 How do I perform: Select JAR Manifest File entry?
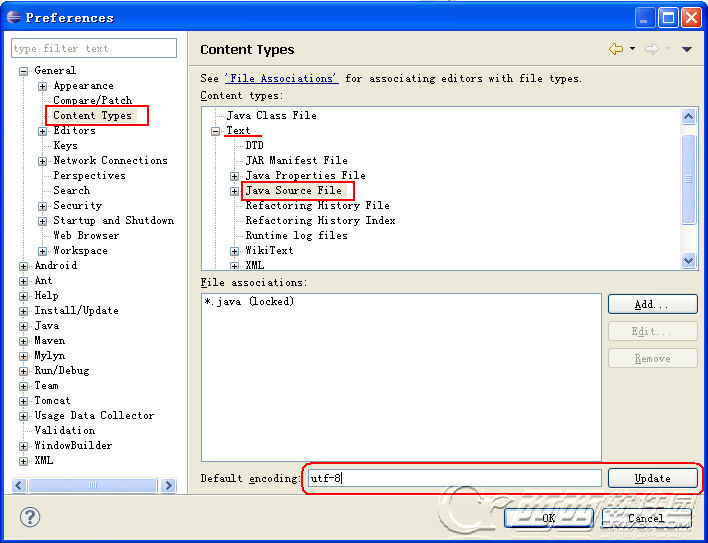[296, 161]
